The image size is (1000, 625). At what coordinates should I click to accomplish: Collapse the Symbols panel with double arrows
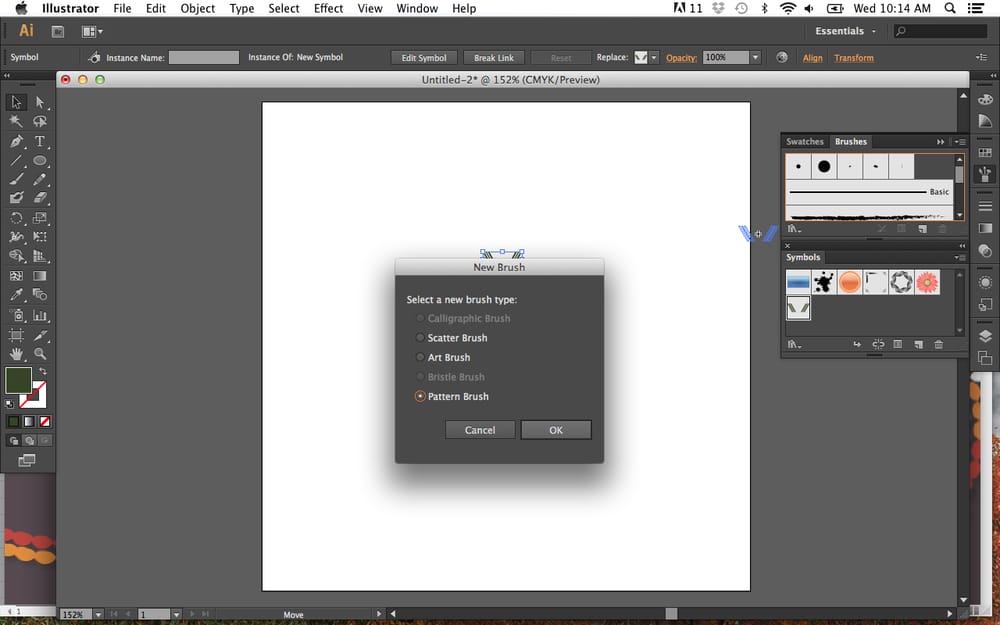pos(962,246)
